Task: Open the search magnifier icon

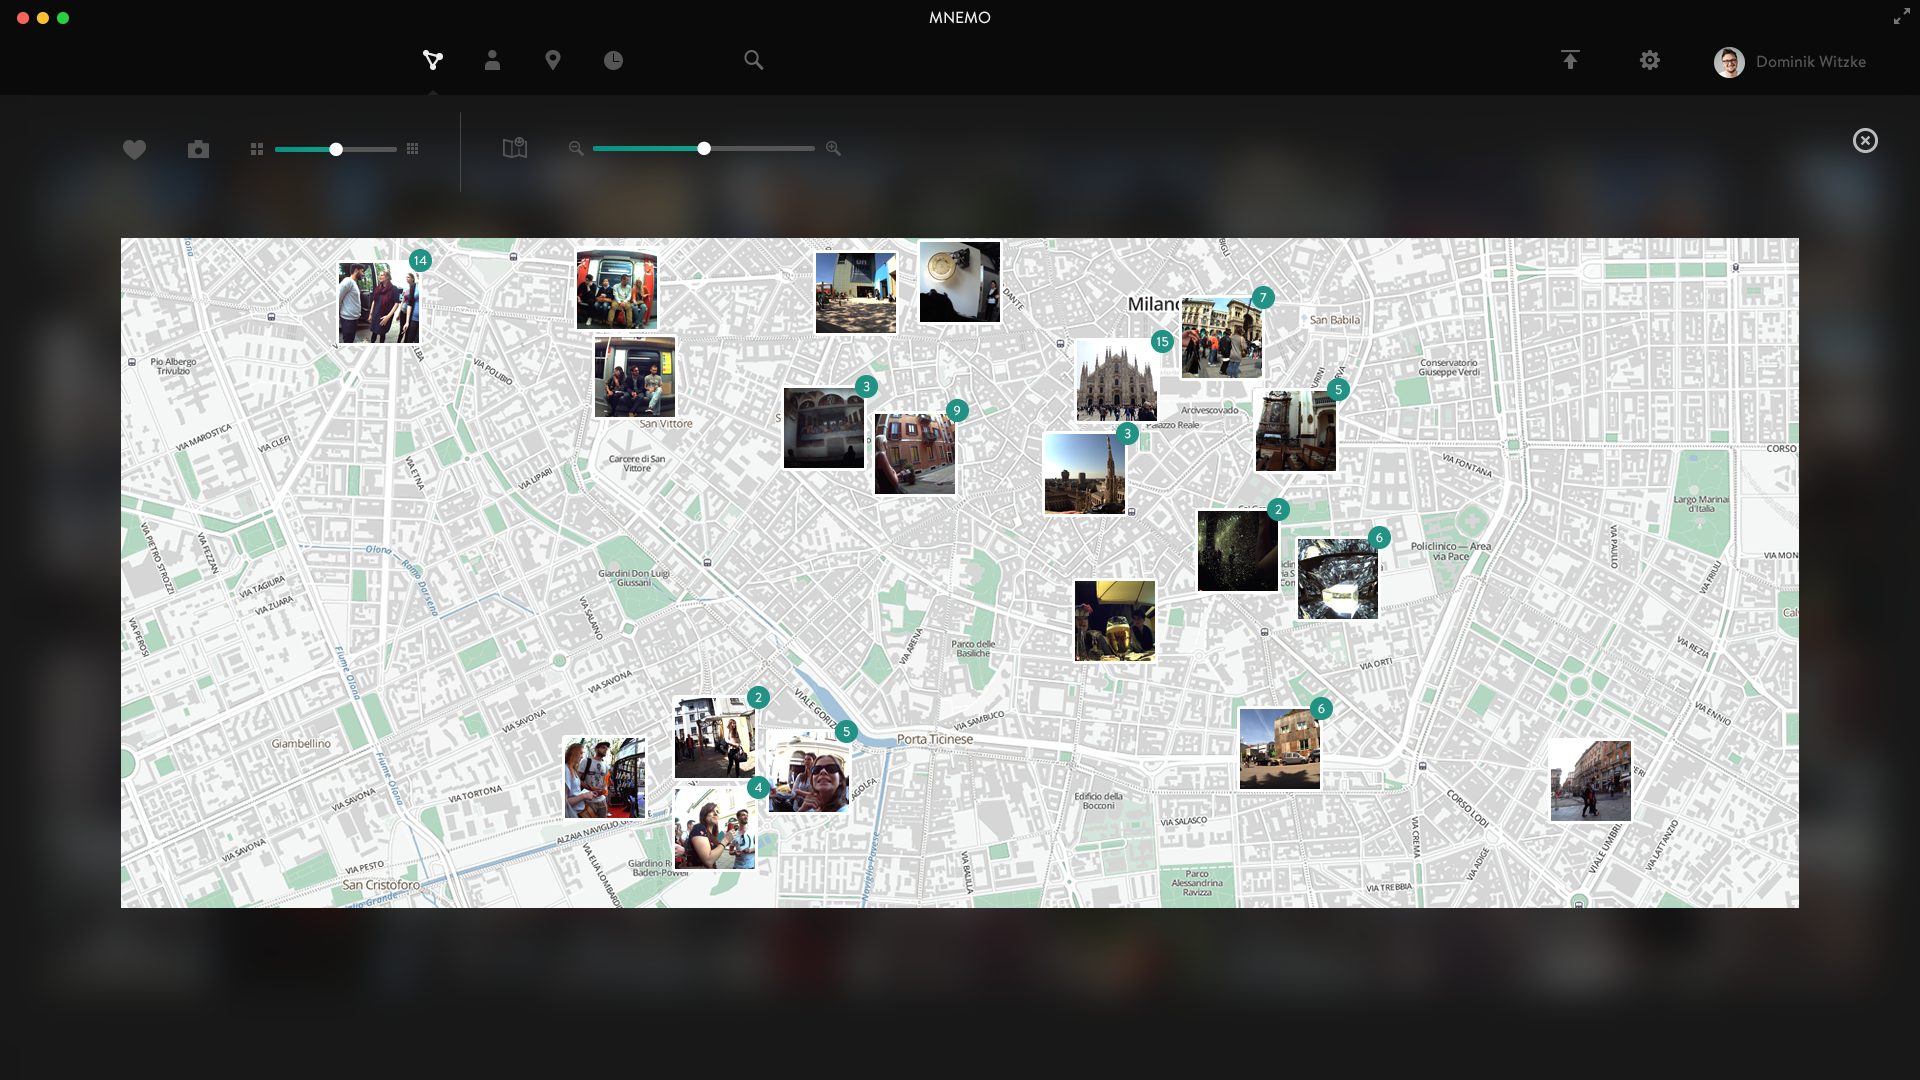Action: (753, 60)
